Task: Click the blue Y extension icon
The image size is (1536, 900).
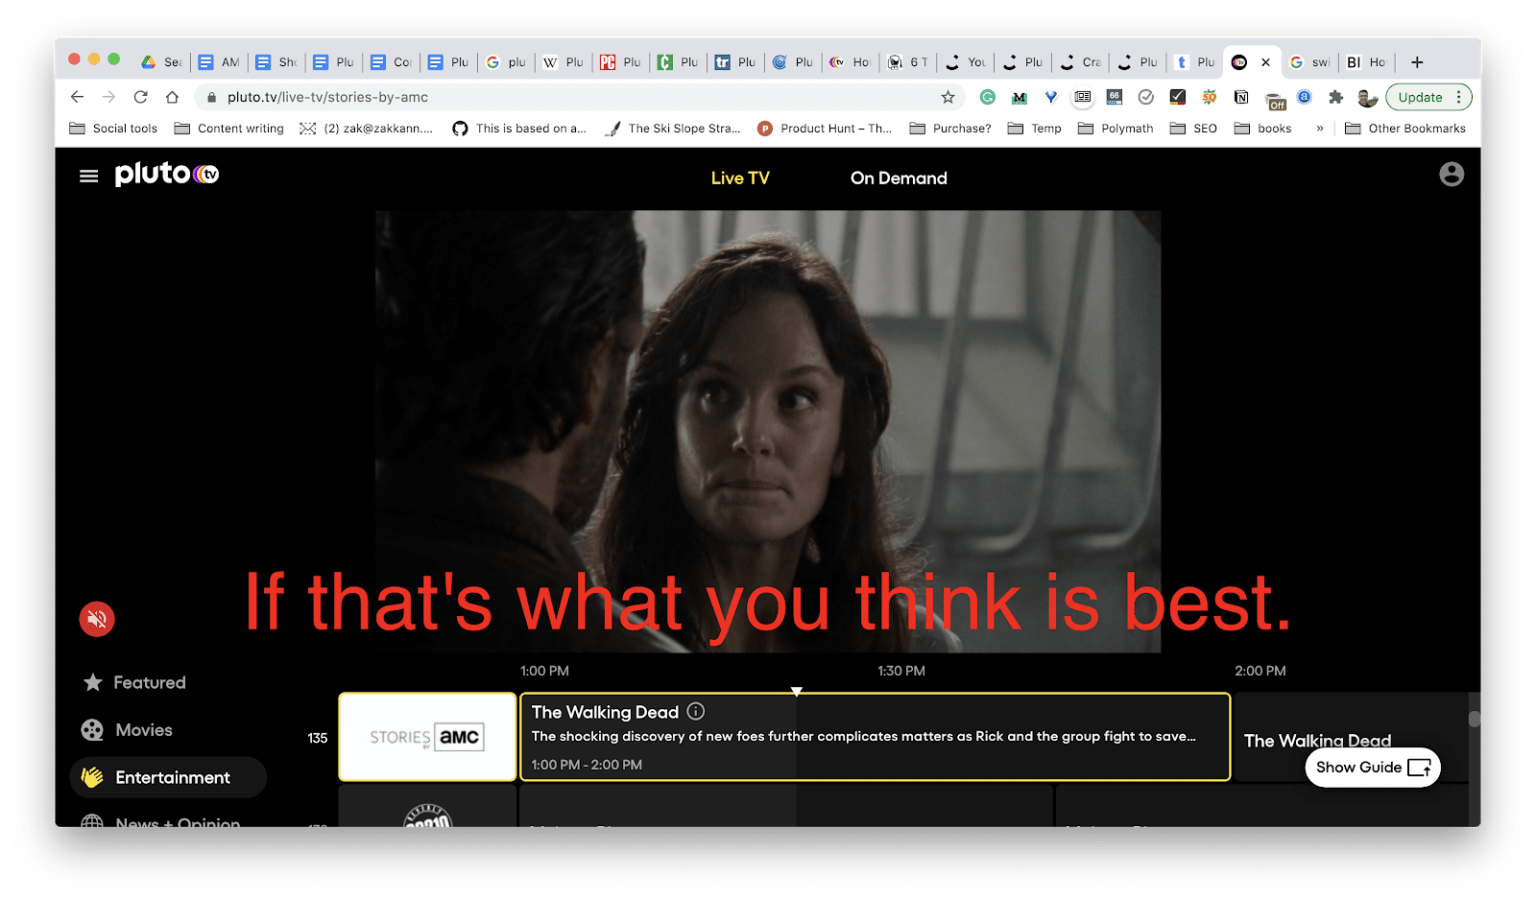Action: pyautogui.click(x=1051, y=97)
